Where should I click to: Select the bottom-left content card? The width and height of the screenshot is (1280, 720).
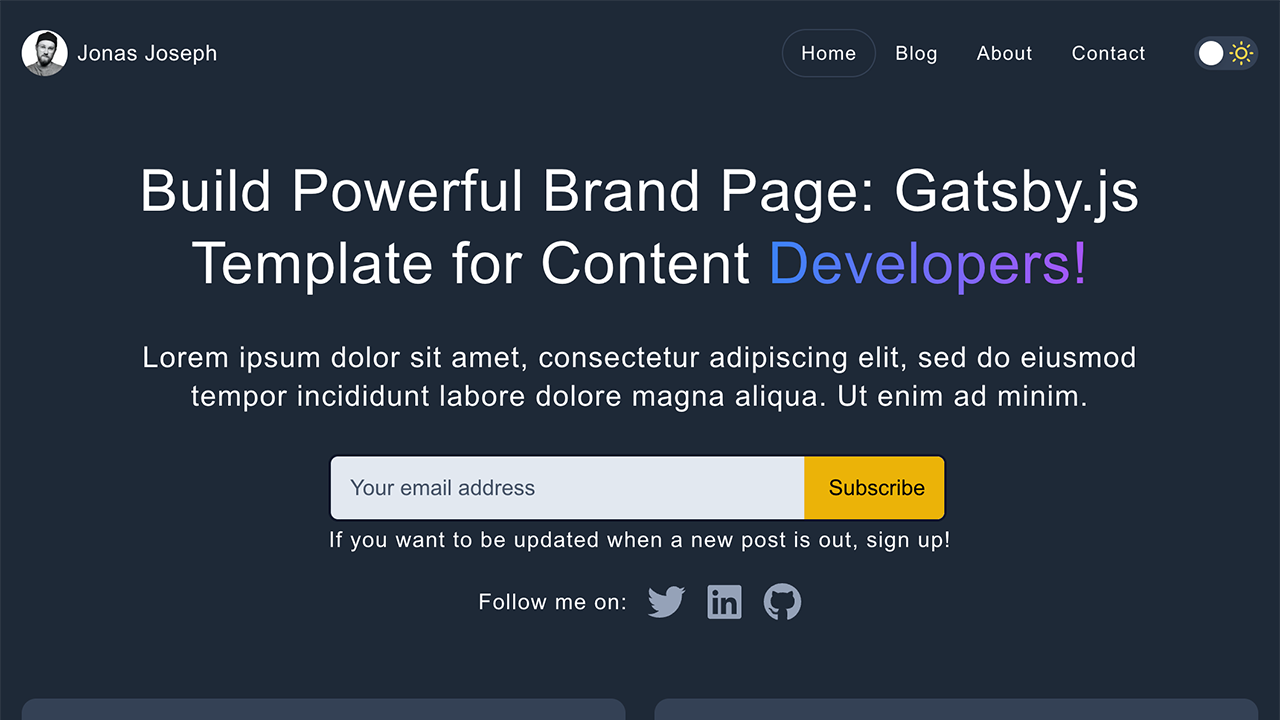(323, 709)
